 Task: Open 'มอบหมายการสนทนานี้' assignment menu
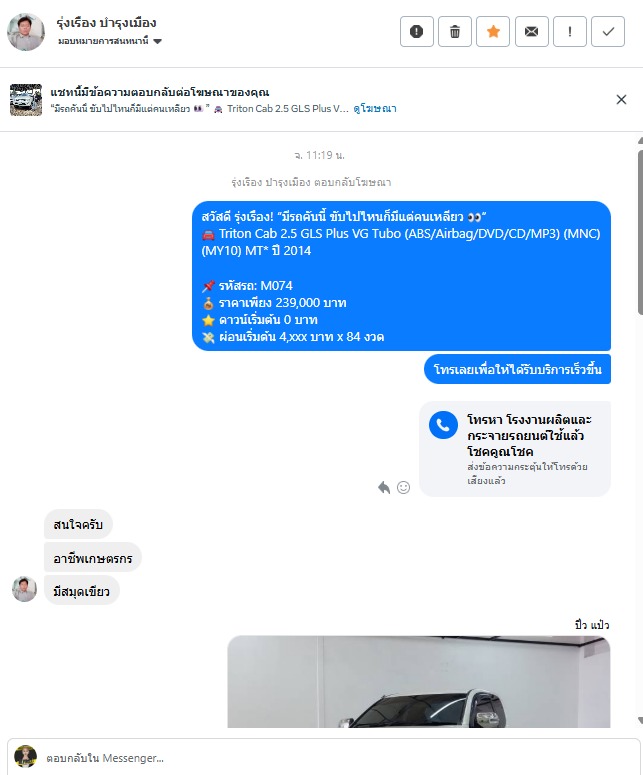(110, 41)
